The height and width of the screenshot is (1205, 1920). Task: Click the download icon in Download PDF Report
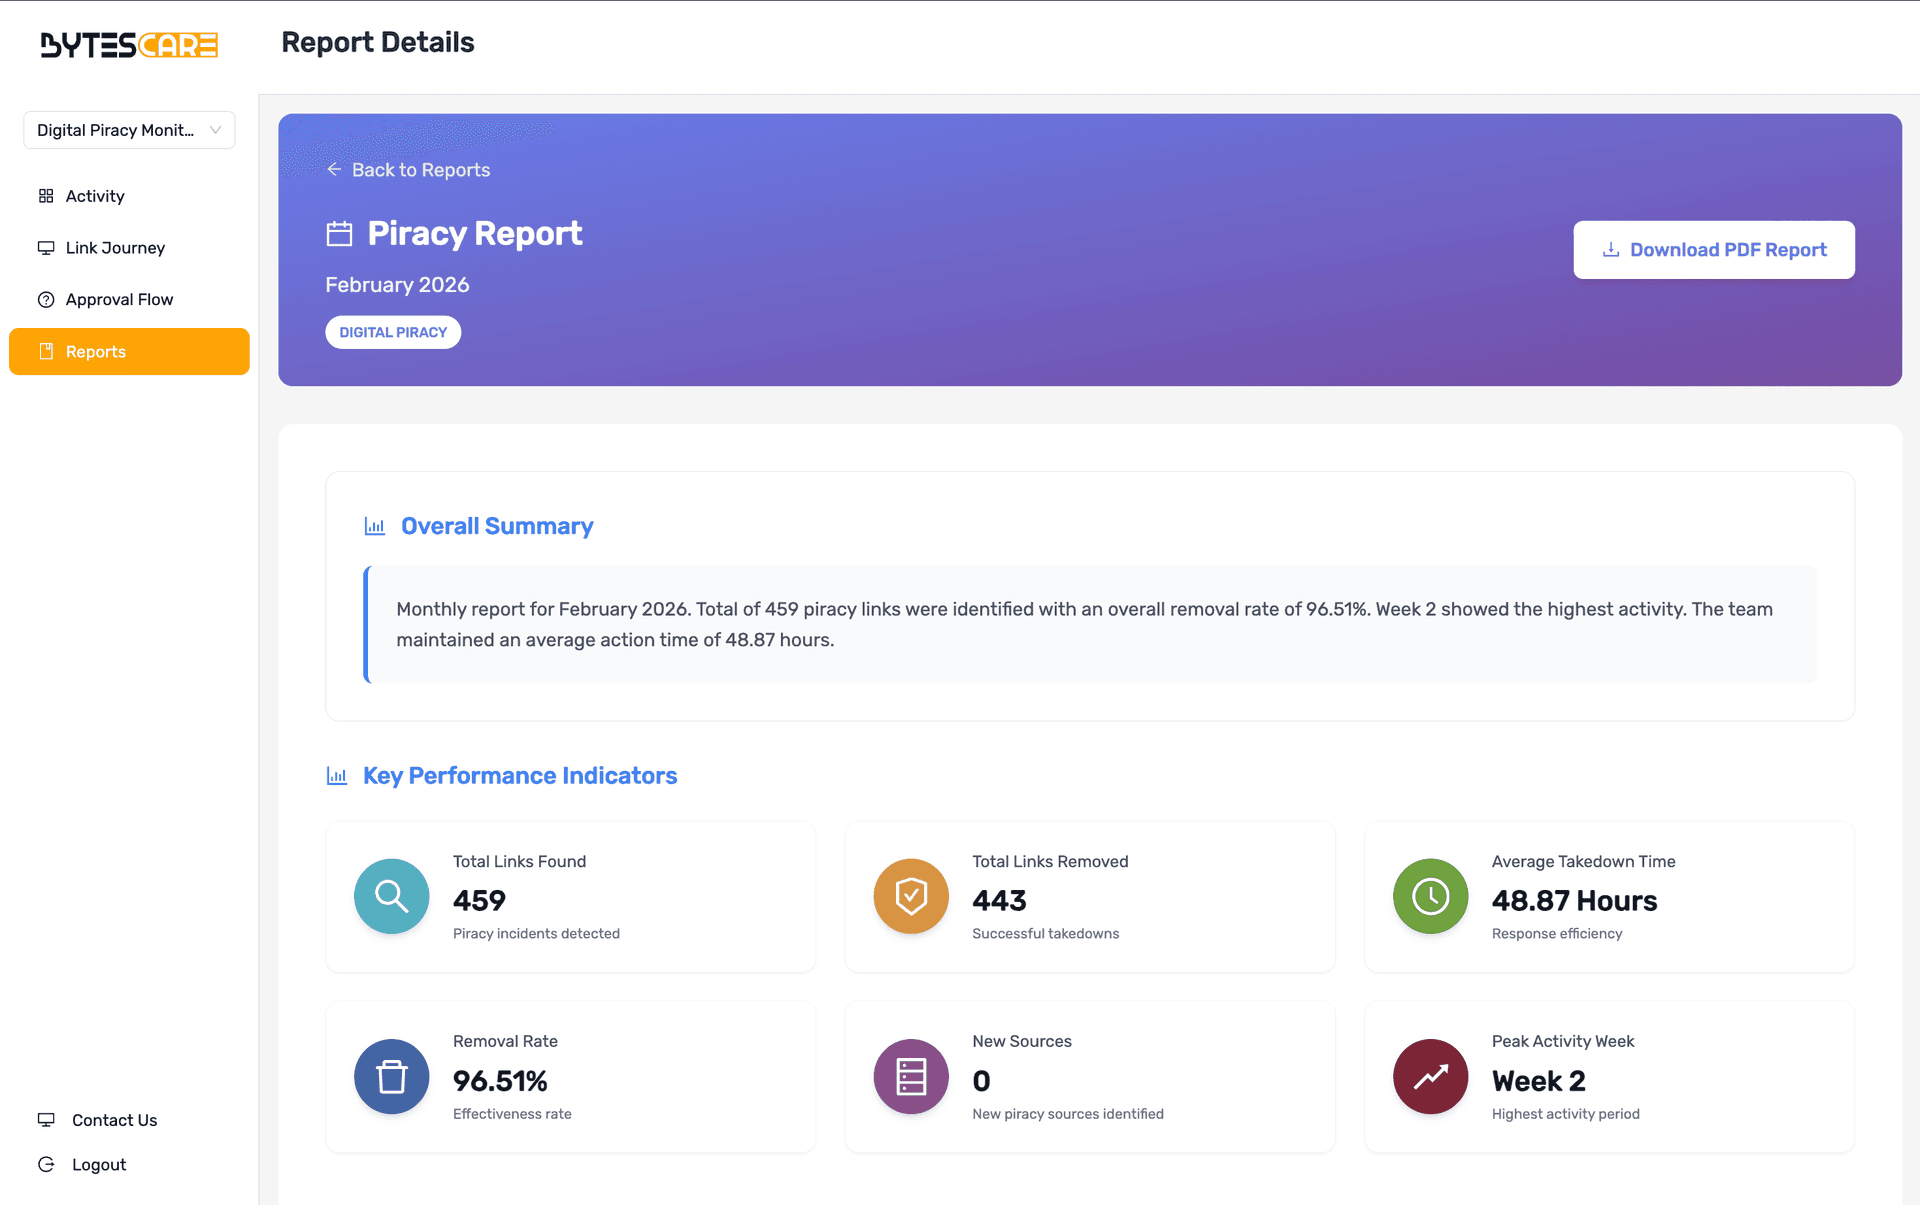tap(1611, 250)
